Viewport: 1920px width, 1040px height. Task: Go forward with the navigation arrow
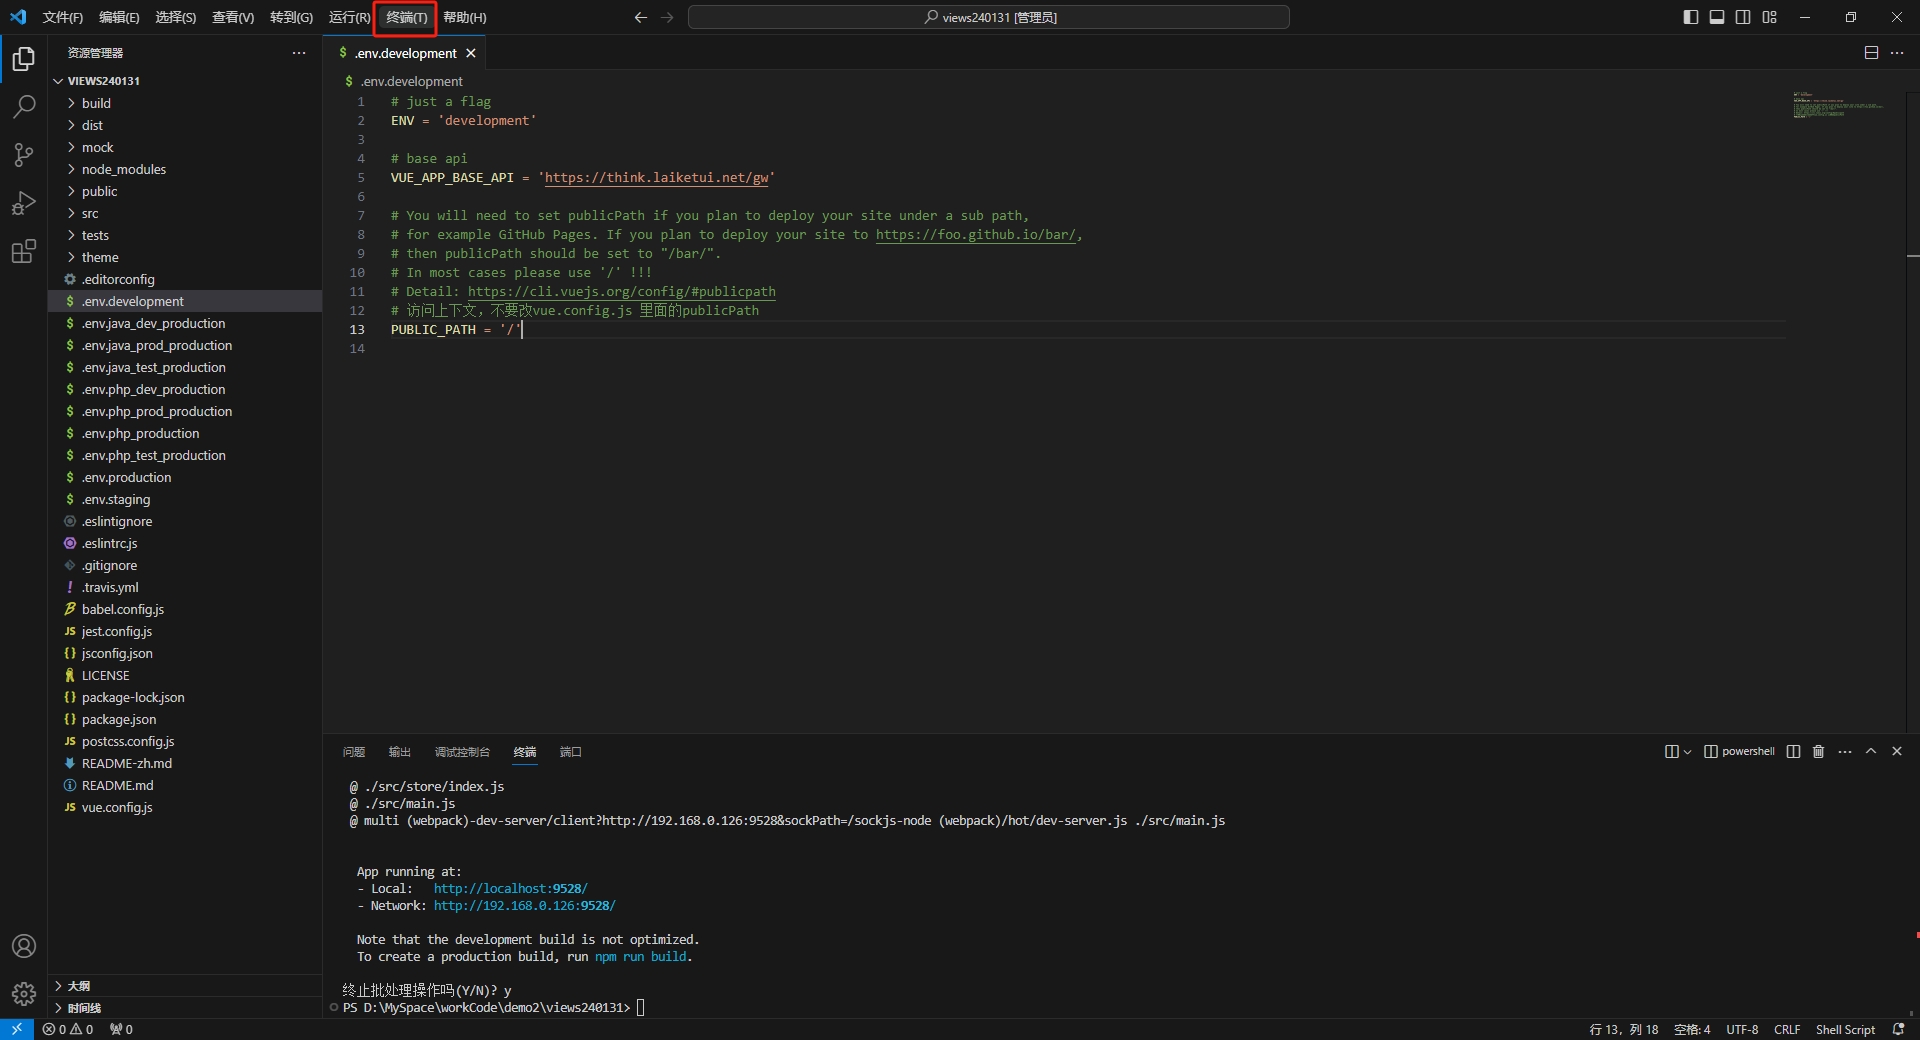click(667, 17)
